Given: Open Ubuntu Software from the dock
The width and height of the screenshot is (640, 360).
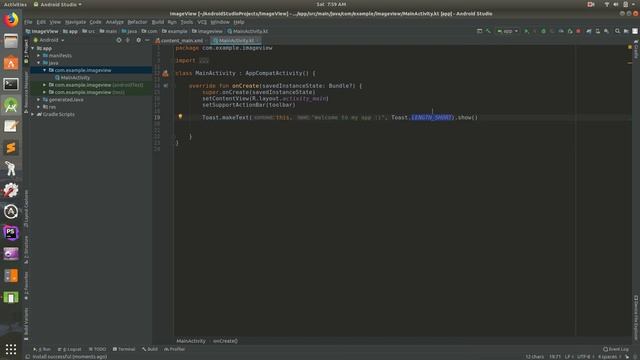Looking at the screenshot, I should [x=11, y=63].
